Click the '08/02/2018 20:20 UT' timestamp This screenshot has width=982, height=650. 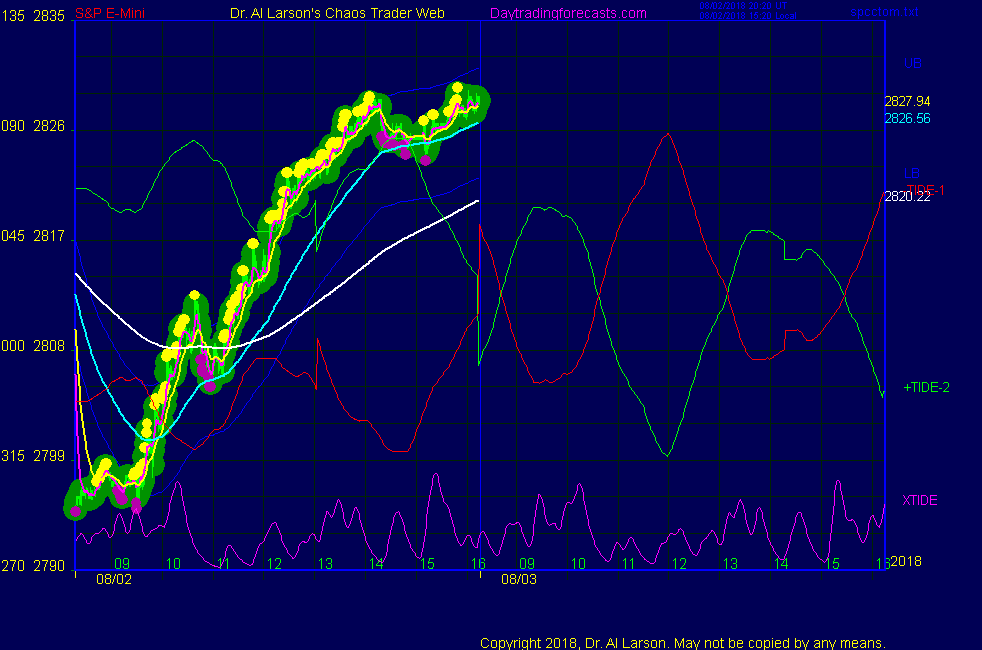tap(743, 6)
